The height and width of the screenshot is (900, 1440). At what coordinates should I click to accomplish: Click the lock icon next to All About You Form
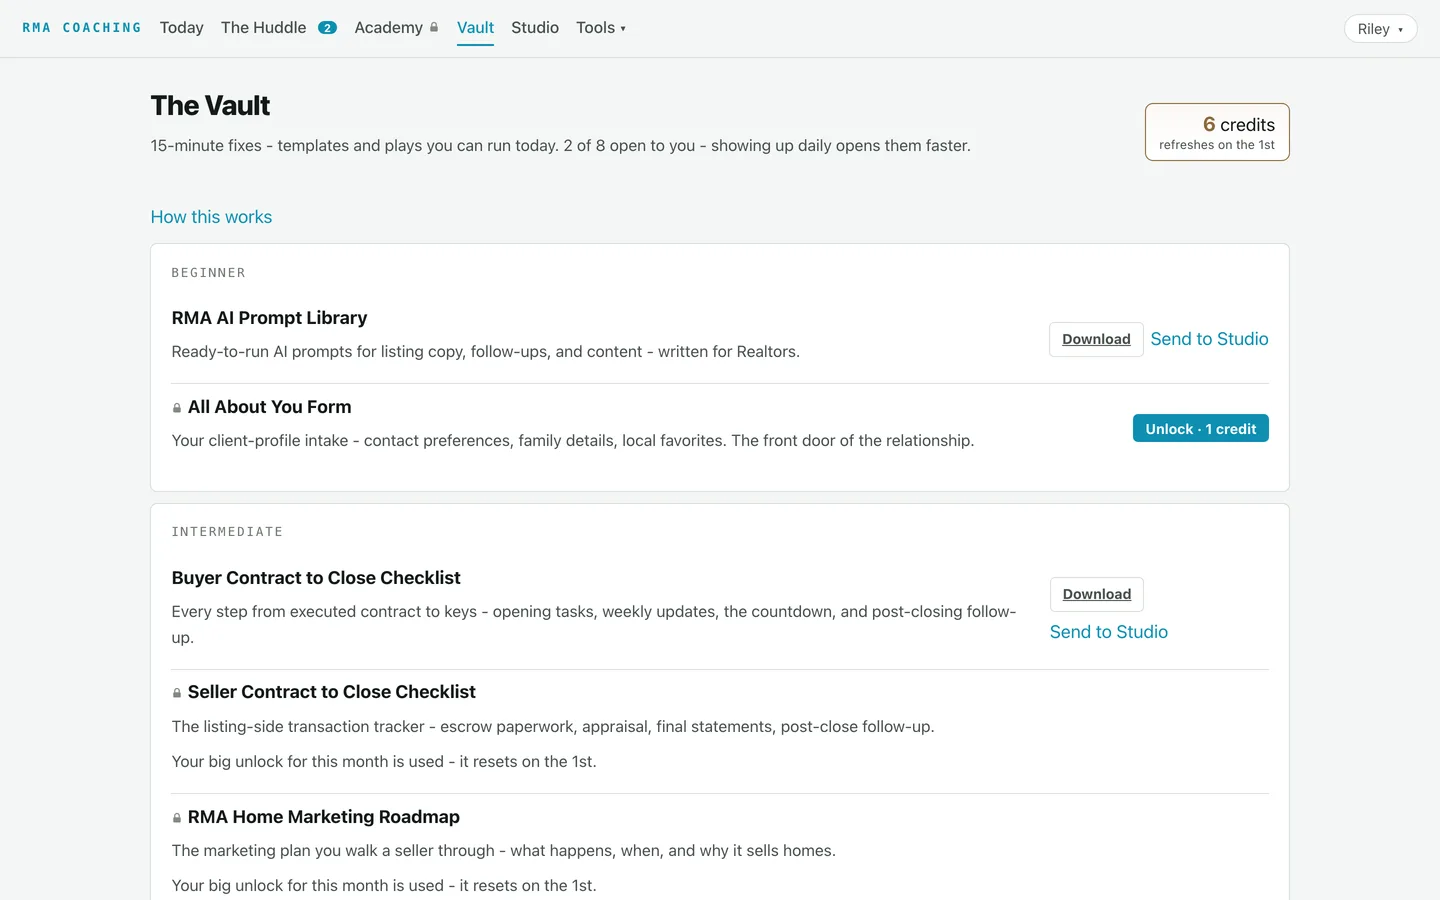coord(177,408)
